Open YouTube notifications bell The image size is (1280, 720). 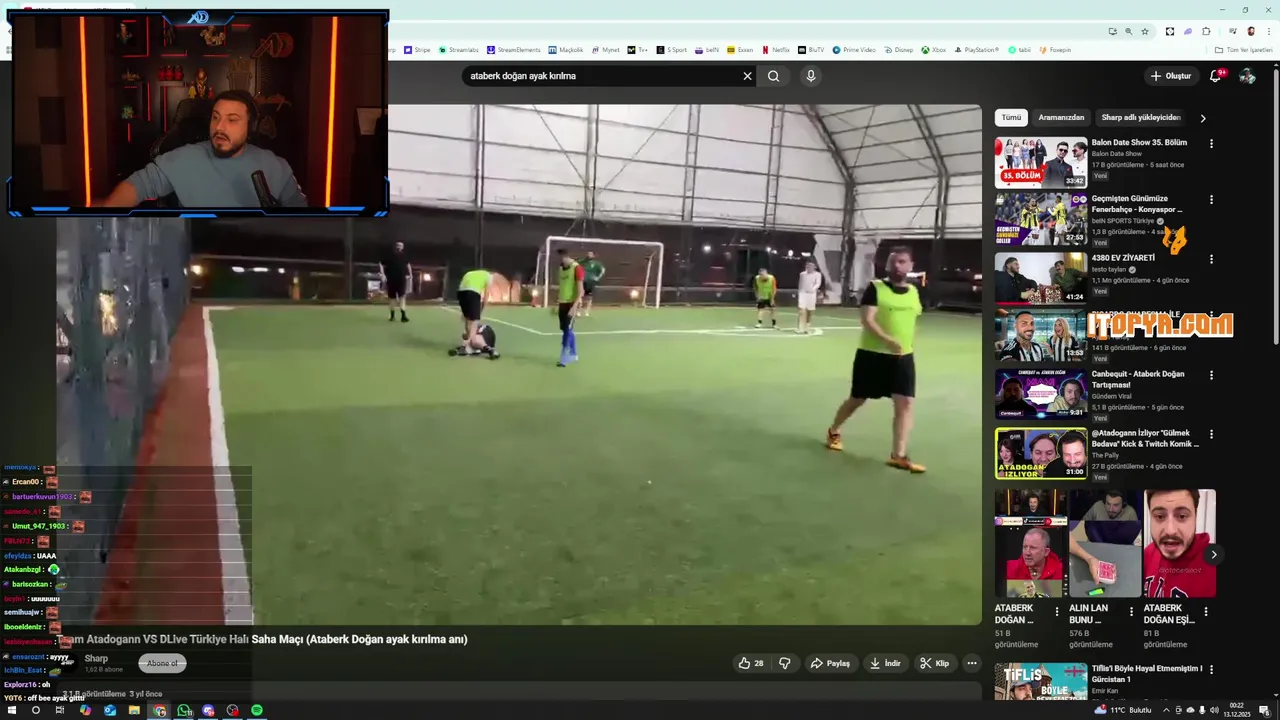pos(1216,76)
